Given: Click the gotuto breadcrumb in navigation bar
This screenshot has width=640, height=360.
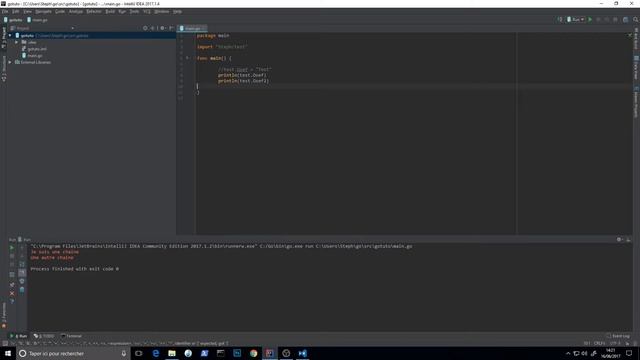Looking at the screenshot, I should (13, 20).
